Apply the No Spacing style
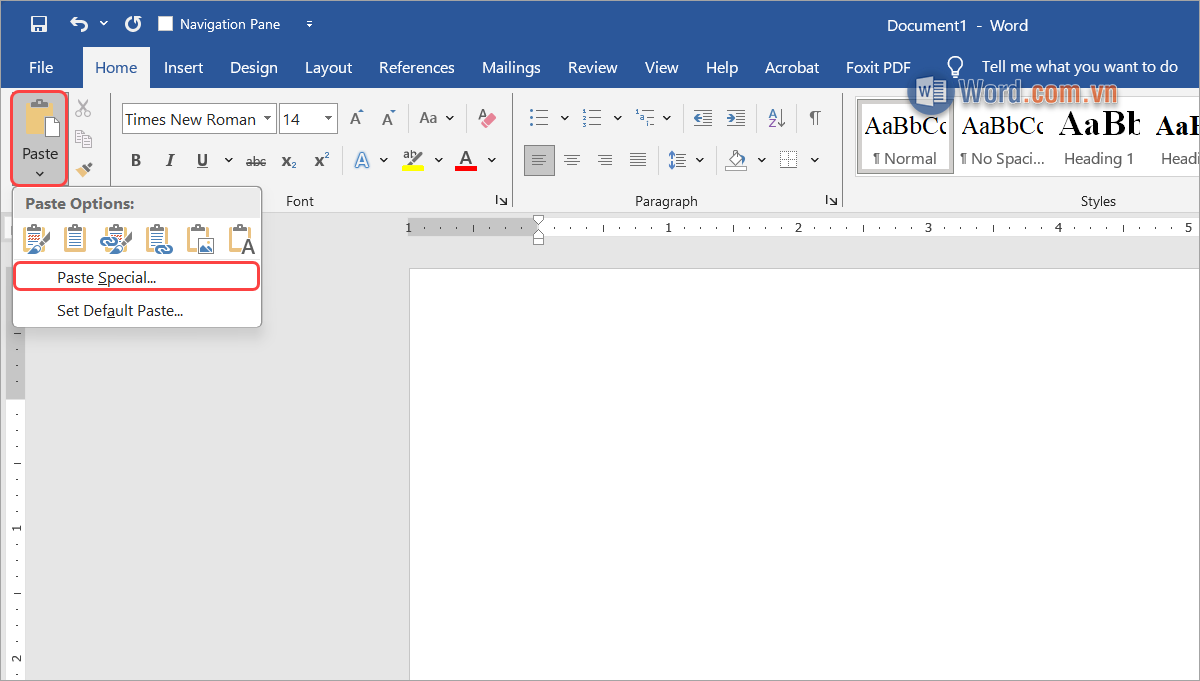This screenshot has width=1200, height=681. pyautogui.click(x=1002, y=139)
